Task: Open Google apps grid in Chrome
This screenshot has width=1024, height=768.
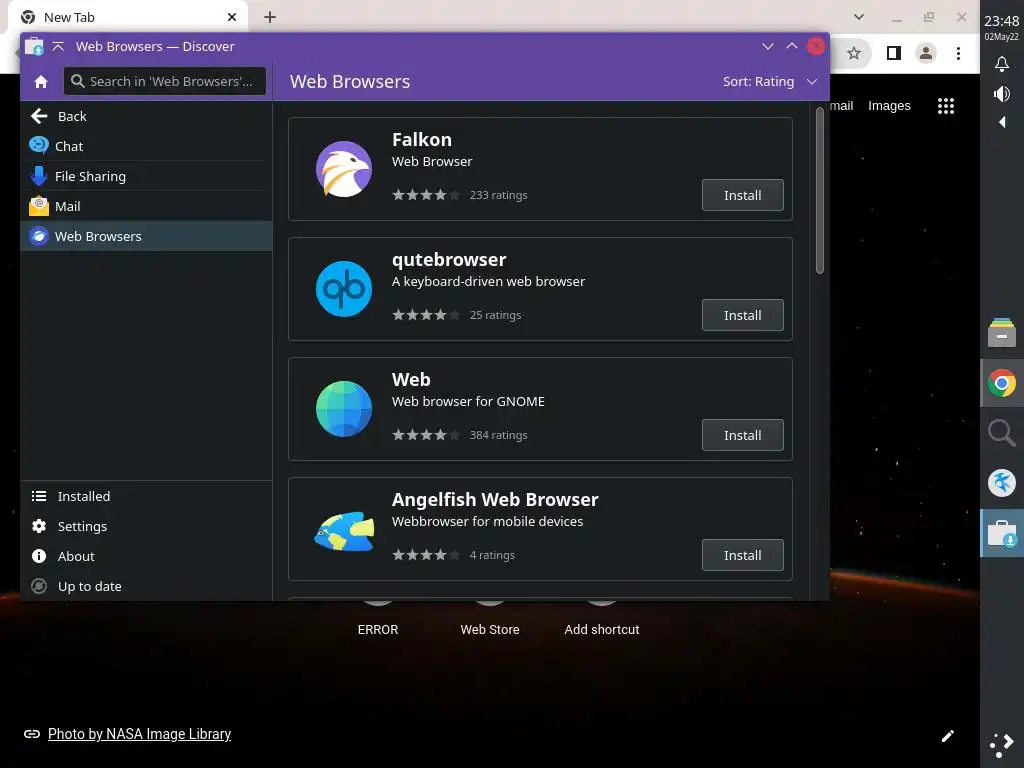Action: [946, 106]
